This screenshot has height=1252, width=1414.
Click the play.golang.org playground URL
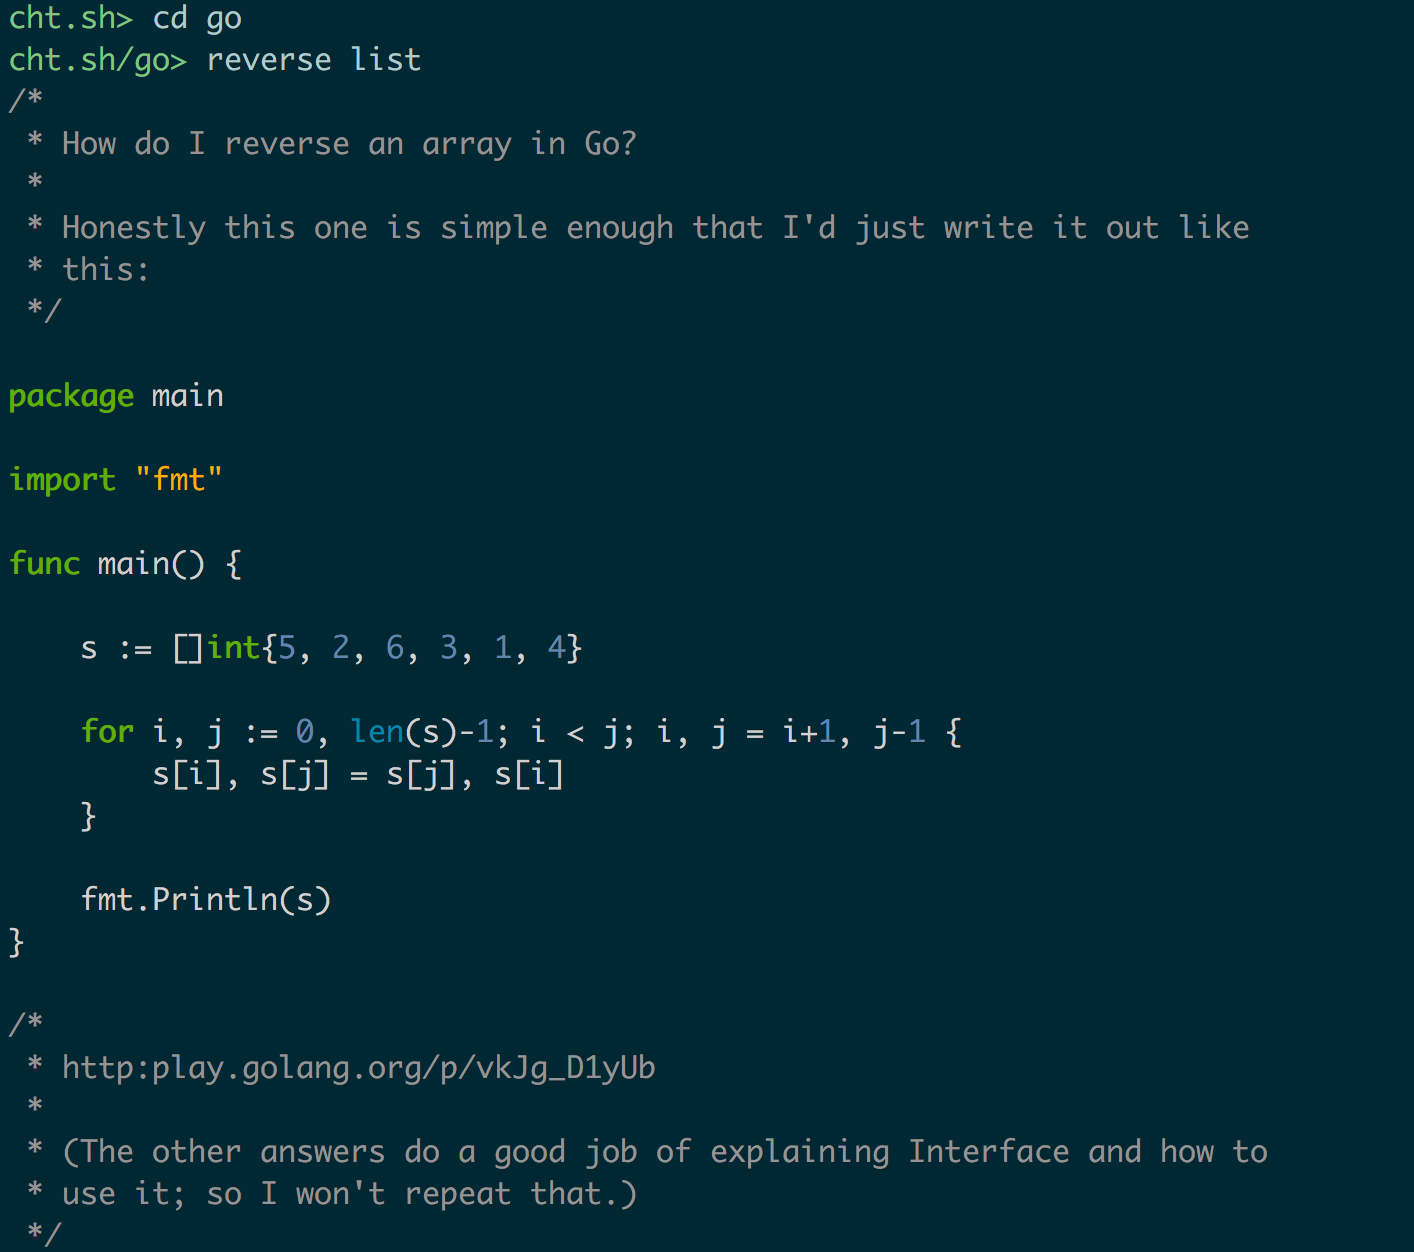[358, 1068]
